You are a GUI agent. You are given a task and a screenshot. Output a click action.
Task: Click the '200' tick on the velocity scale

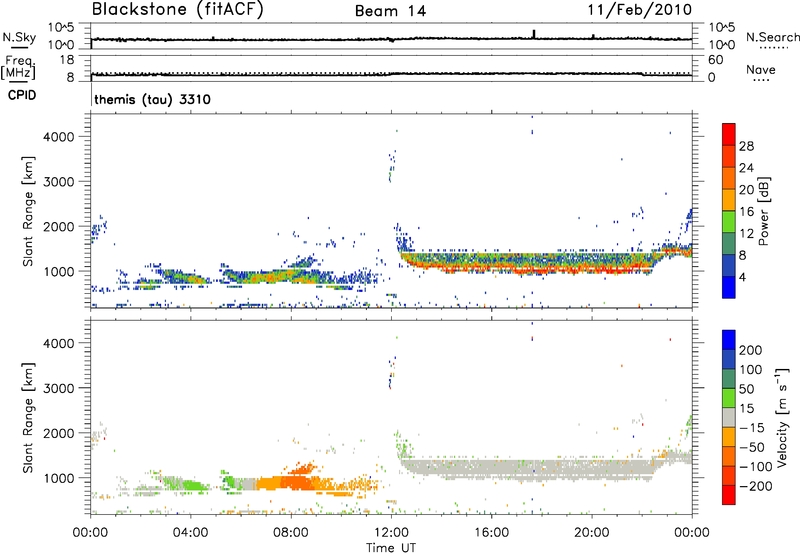[x=751, y=350]
